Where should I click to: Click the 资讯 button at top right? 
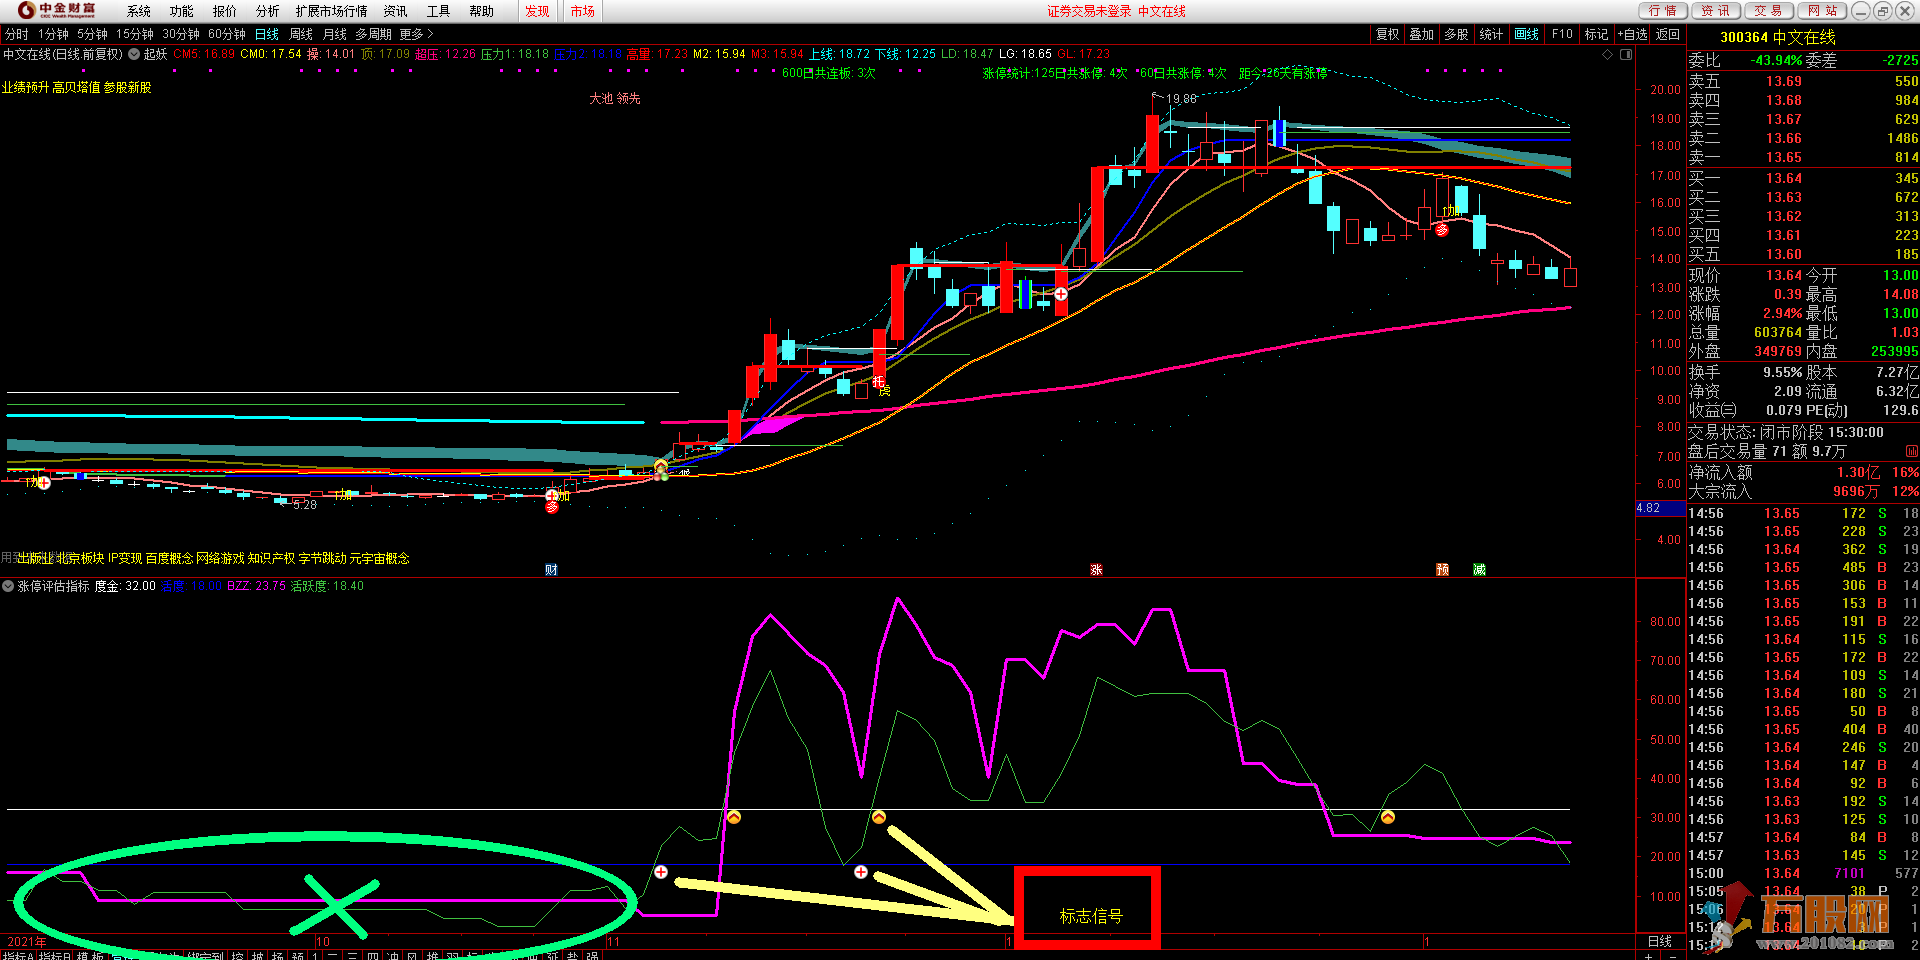(x=1715, y=11)
